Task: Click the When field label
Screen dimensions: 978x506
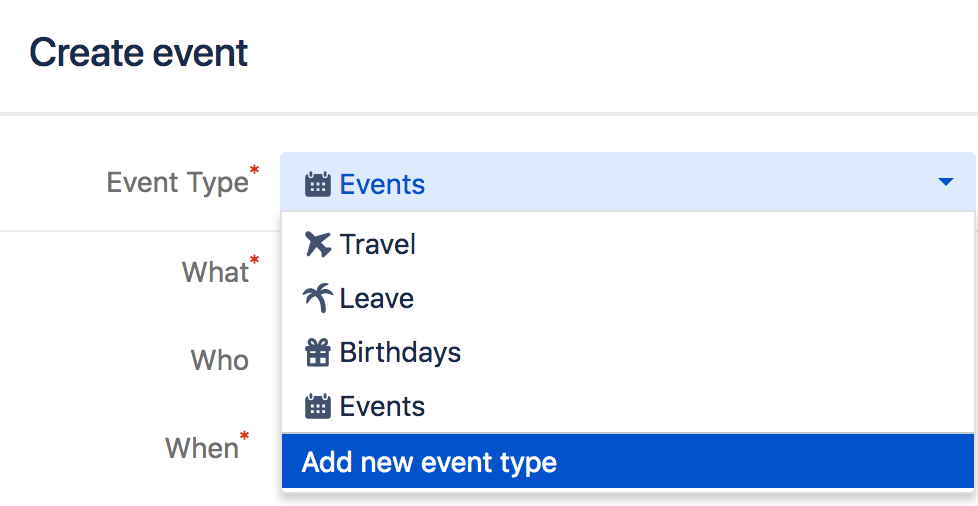Action: pyautogui.click(x=201, y=448)
